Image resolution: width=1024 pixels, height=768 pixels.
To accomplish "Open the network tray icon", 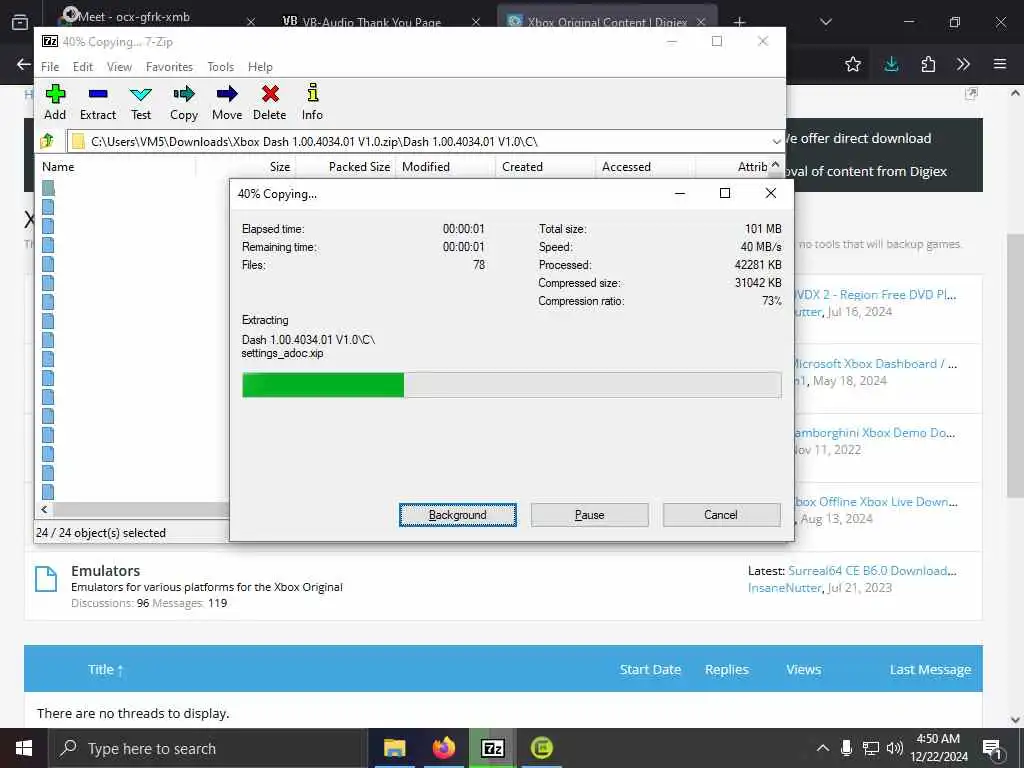I will pos(871,748).
